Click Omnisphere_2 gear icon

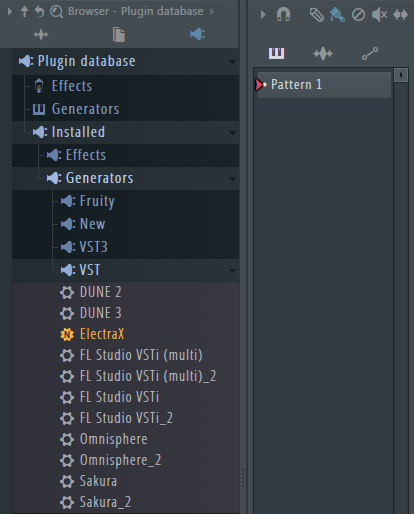tap(67, 461)
